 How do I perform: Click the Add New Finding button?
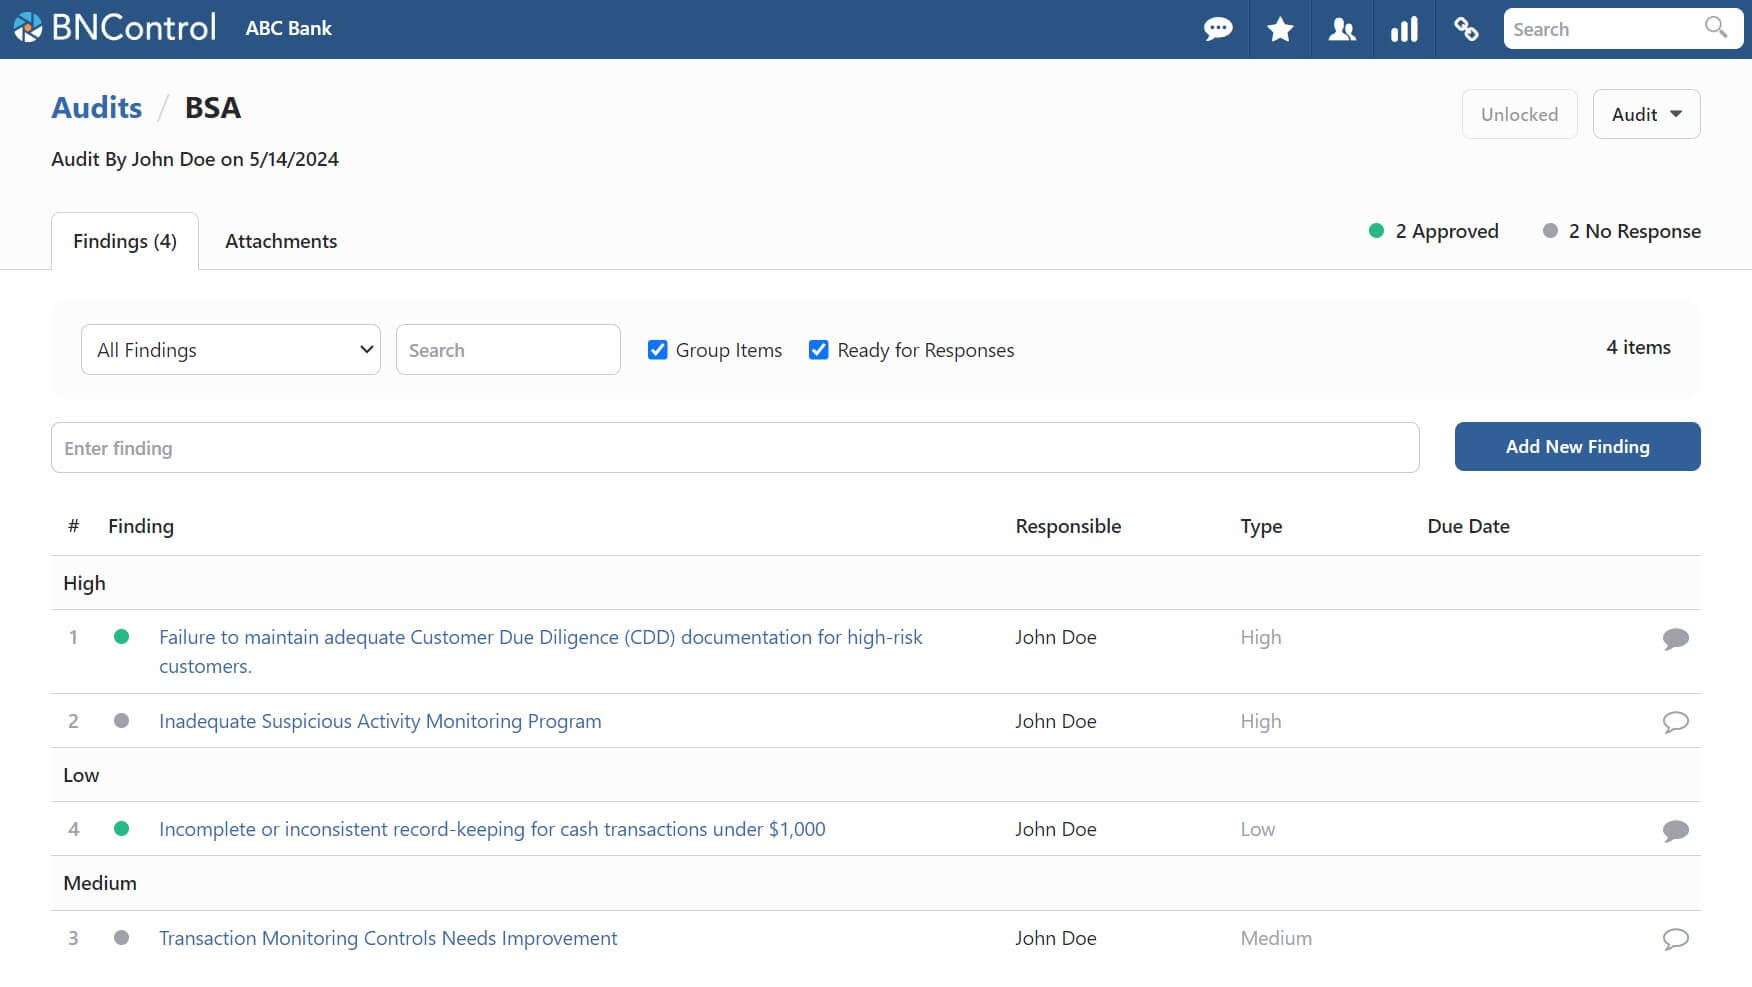(x=1576, y=447)
